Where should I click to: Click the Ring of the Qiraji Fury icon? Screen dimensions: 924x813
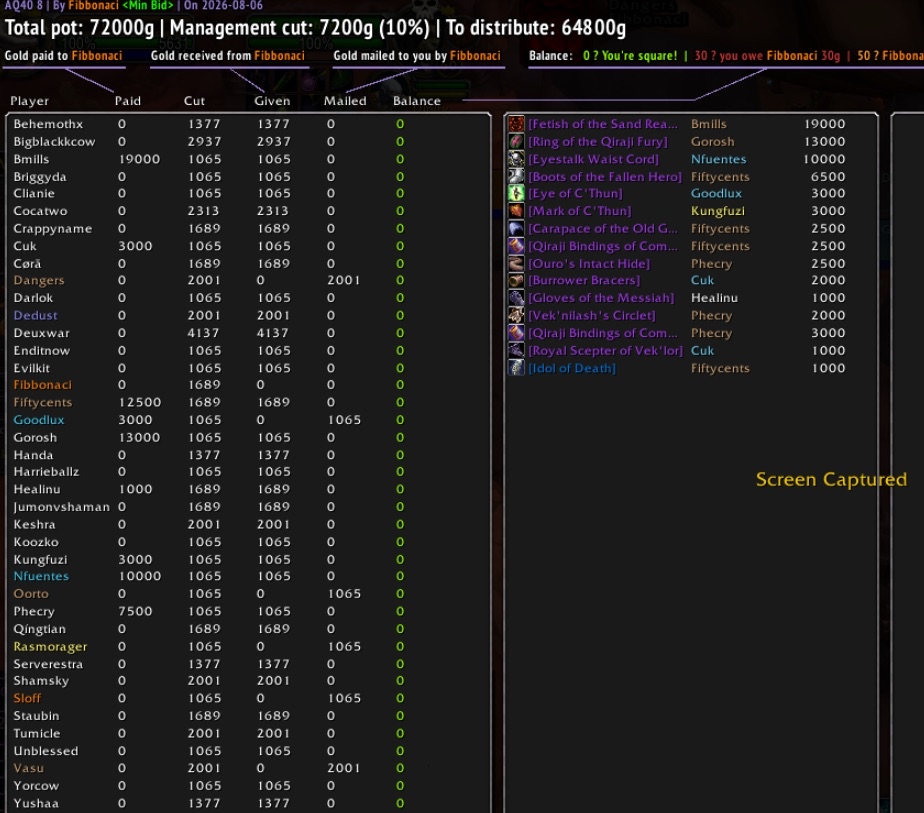(x=516, y=142)
